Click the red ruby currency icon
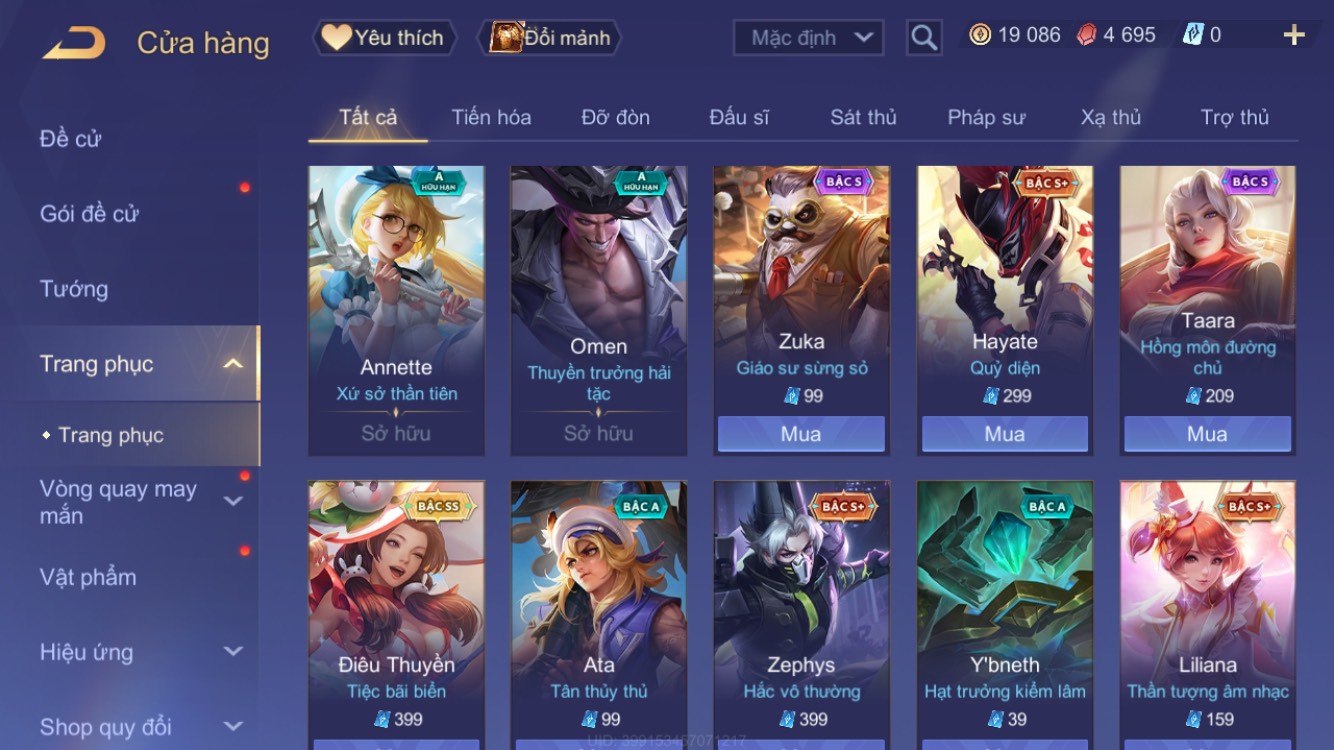1334x750 pixels. [1086, 35]
